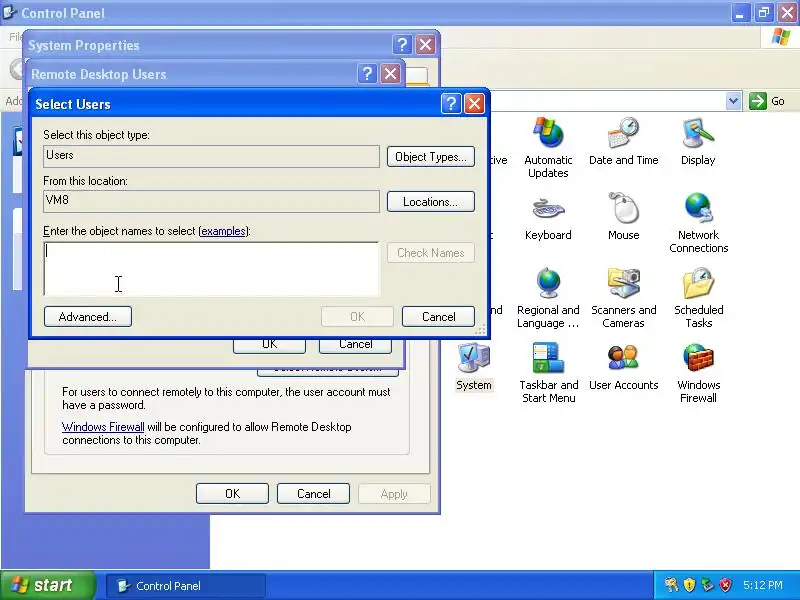
Task: Open the Network Connections icon
Action: point(698,222)
